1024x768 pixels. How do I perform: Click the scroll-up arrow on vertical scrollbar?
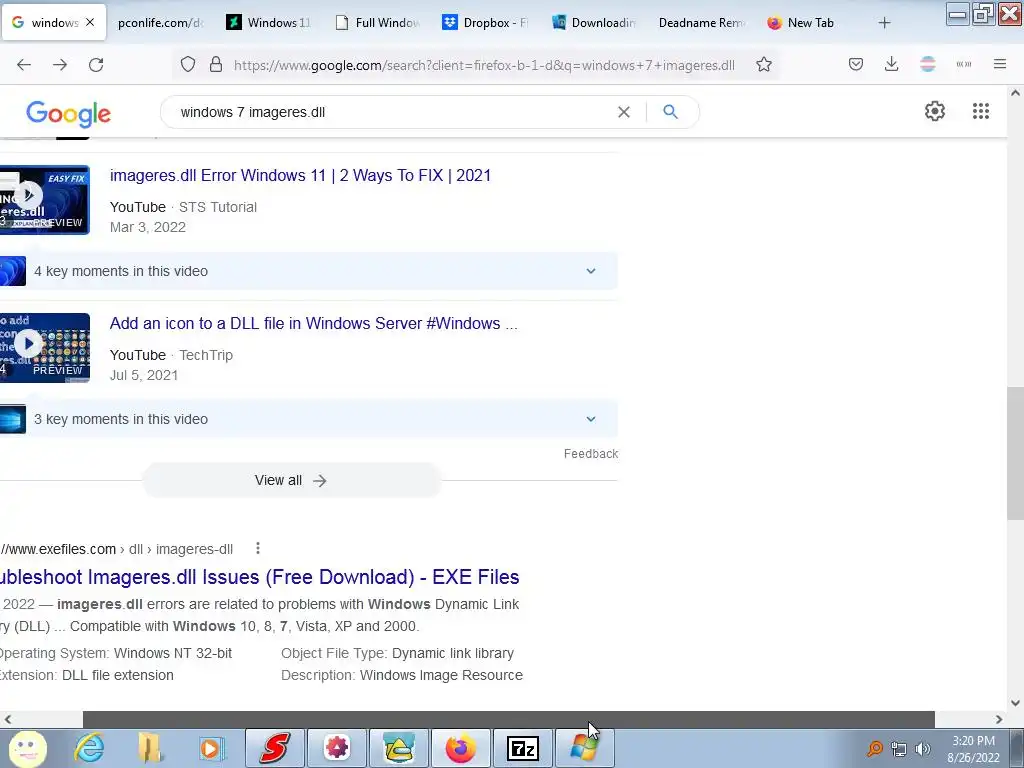[1016, 93]
